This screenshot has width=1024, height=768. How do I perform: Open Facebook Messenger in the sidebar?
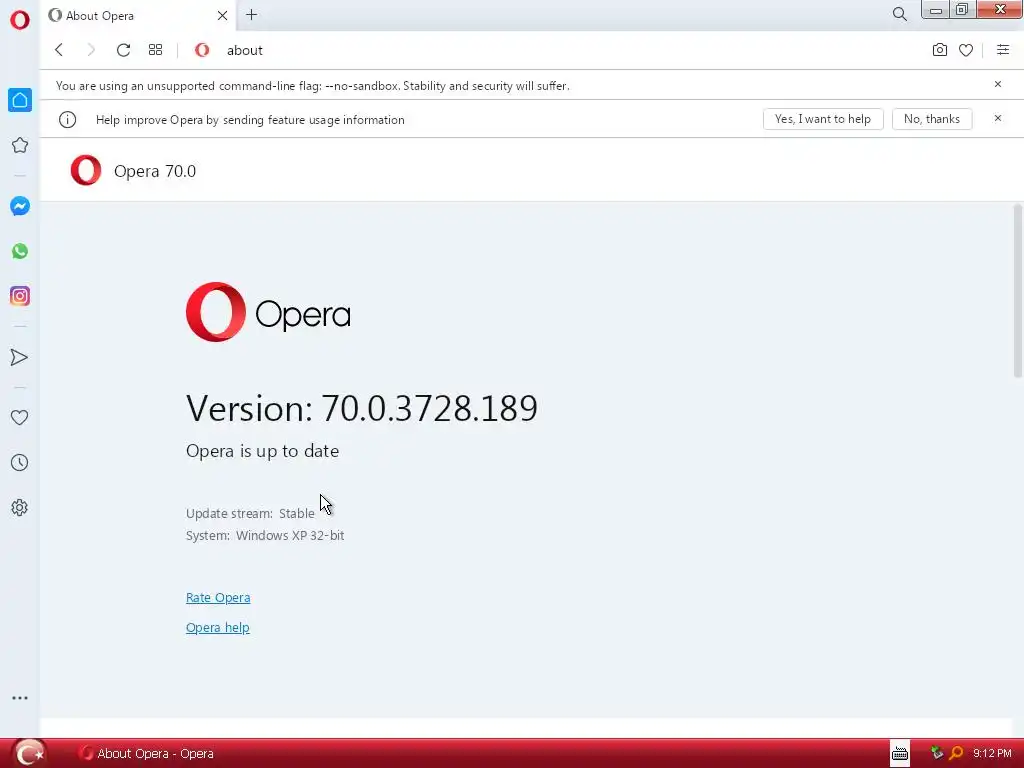coord(20,206)
